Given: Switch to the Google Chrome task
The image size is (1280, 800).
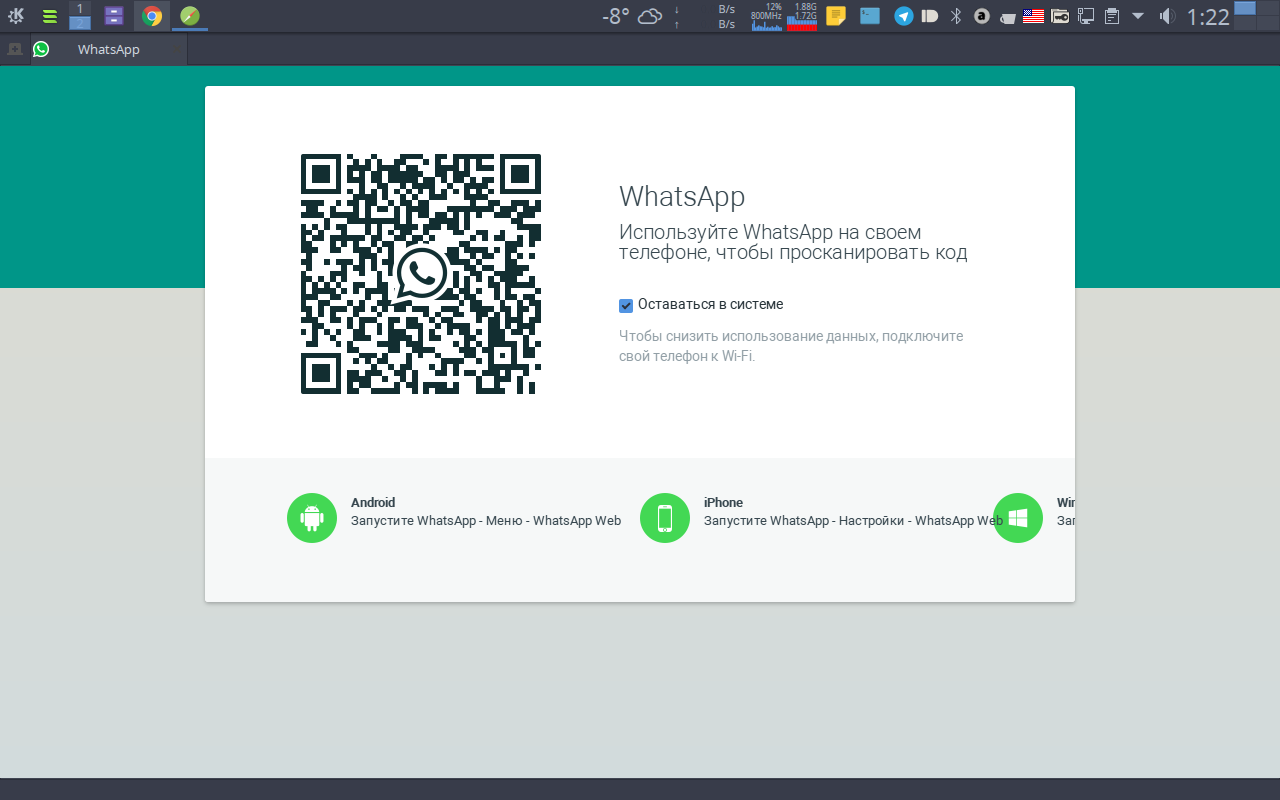Looking at the screenshot, I should (x=152, y=16).
